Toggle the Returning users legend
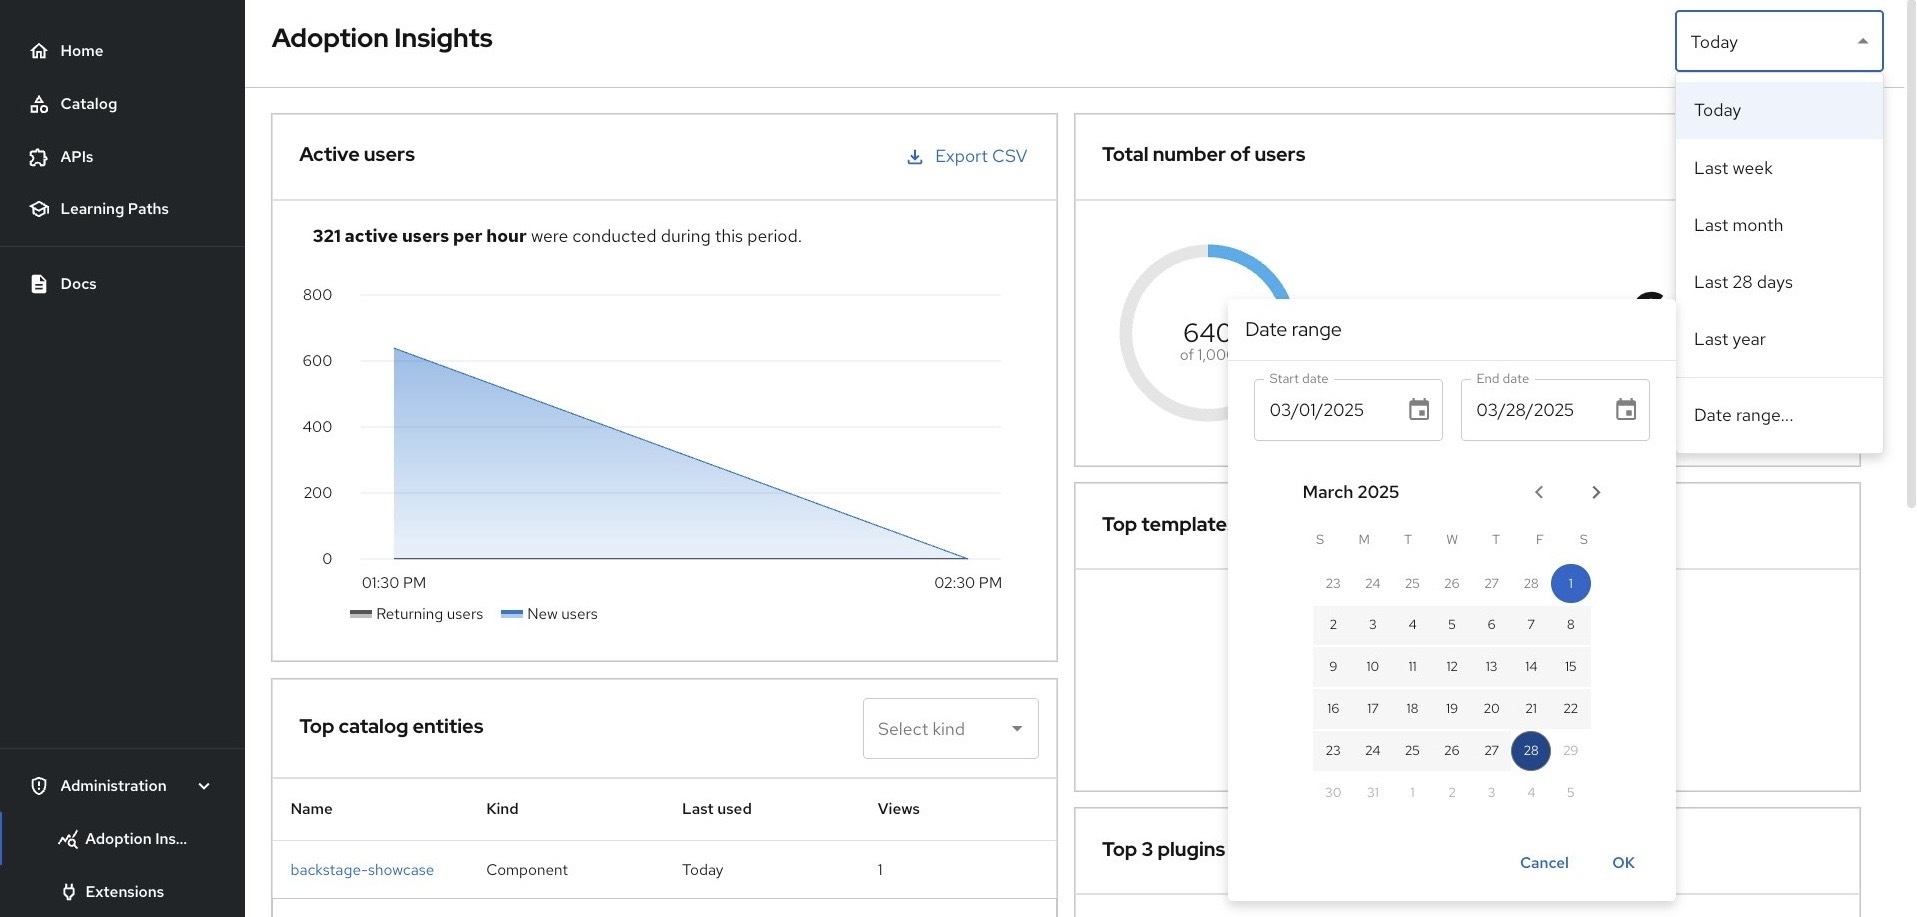The width and height of the screenshot is (1917, 917). pyautogui.click(x=417, y=614)
